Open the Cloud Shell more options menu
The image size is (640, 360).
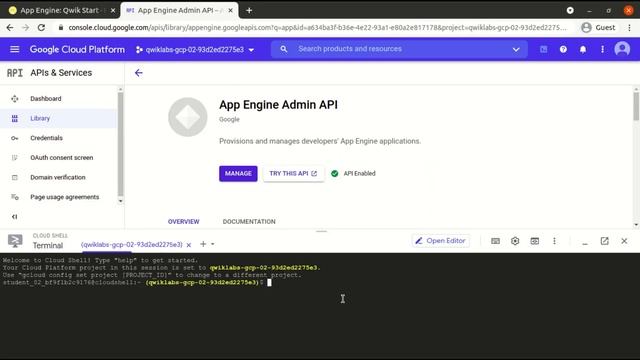click(x=554, y=241)
